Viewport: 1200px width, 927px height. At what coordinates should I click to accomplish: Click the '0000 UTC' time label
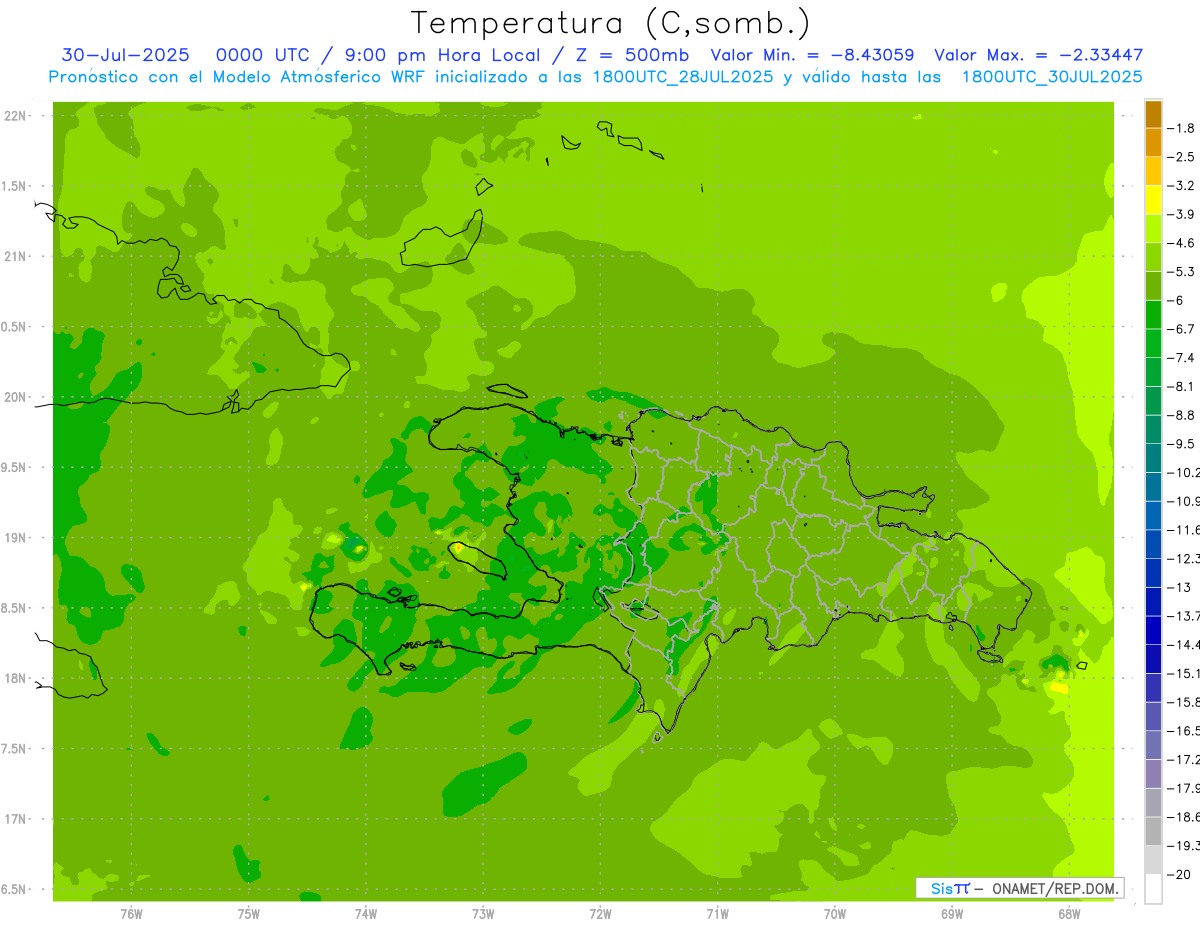point(266,55)
